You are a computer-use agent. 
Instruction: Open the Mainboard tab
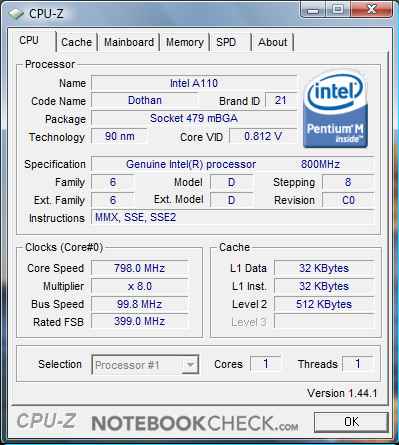pos(129,42)
